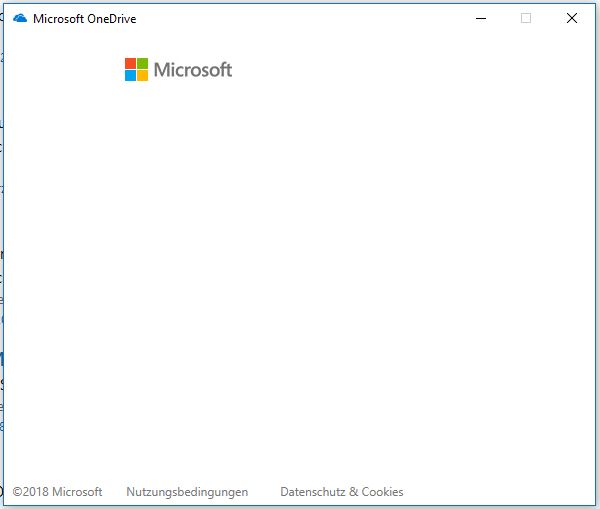Click the ©2018 Microsoft copyright text
The image size is (600, 509).
[57, 492]
